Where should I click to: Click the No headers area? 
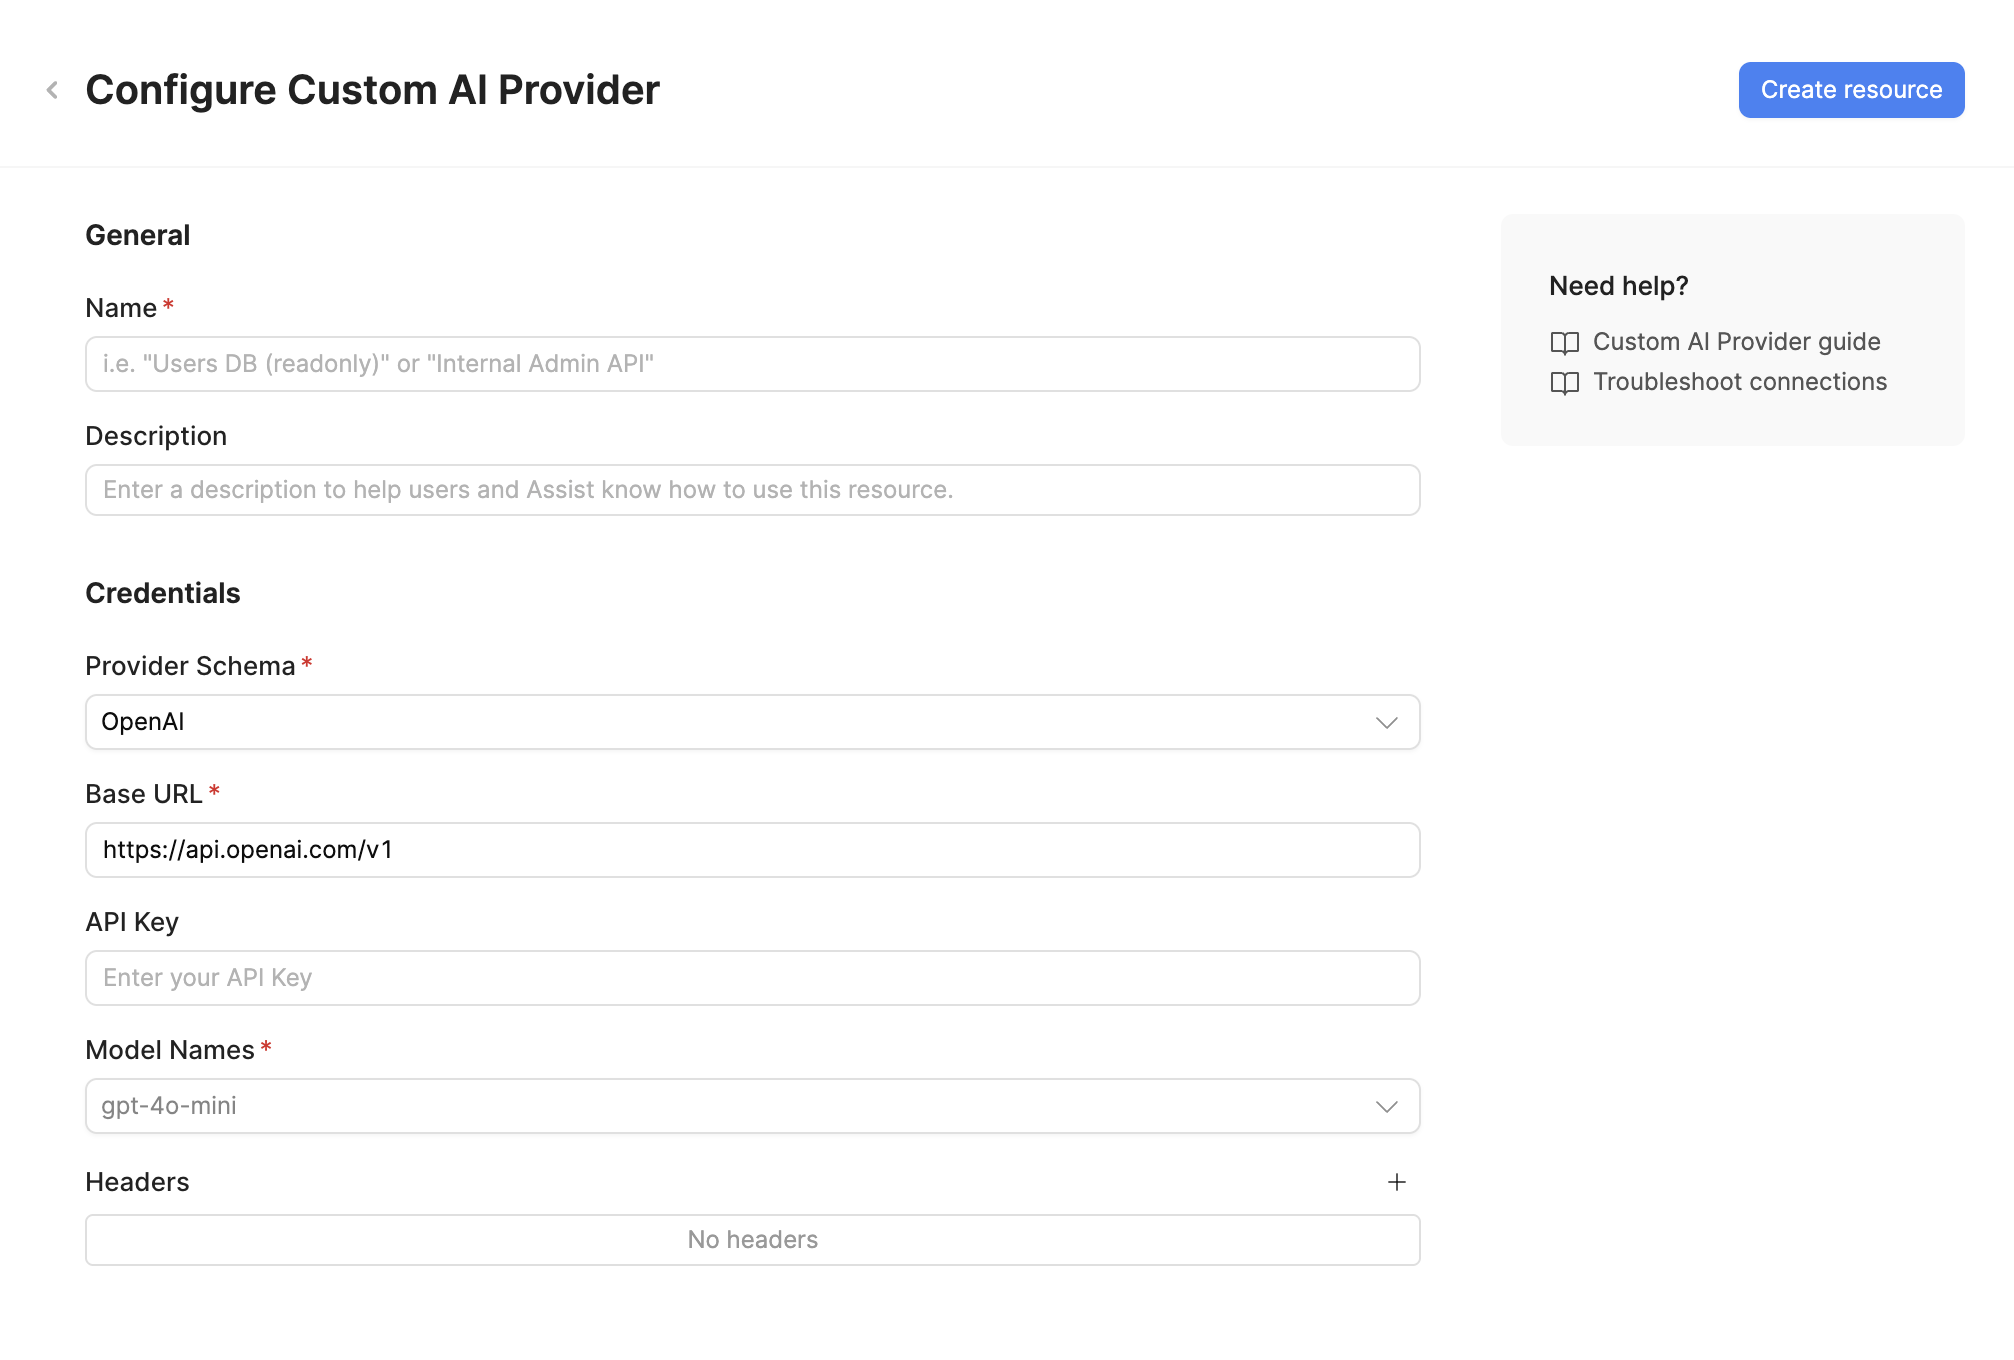pyautogui.click(x=752, y=1239)
